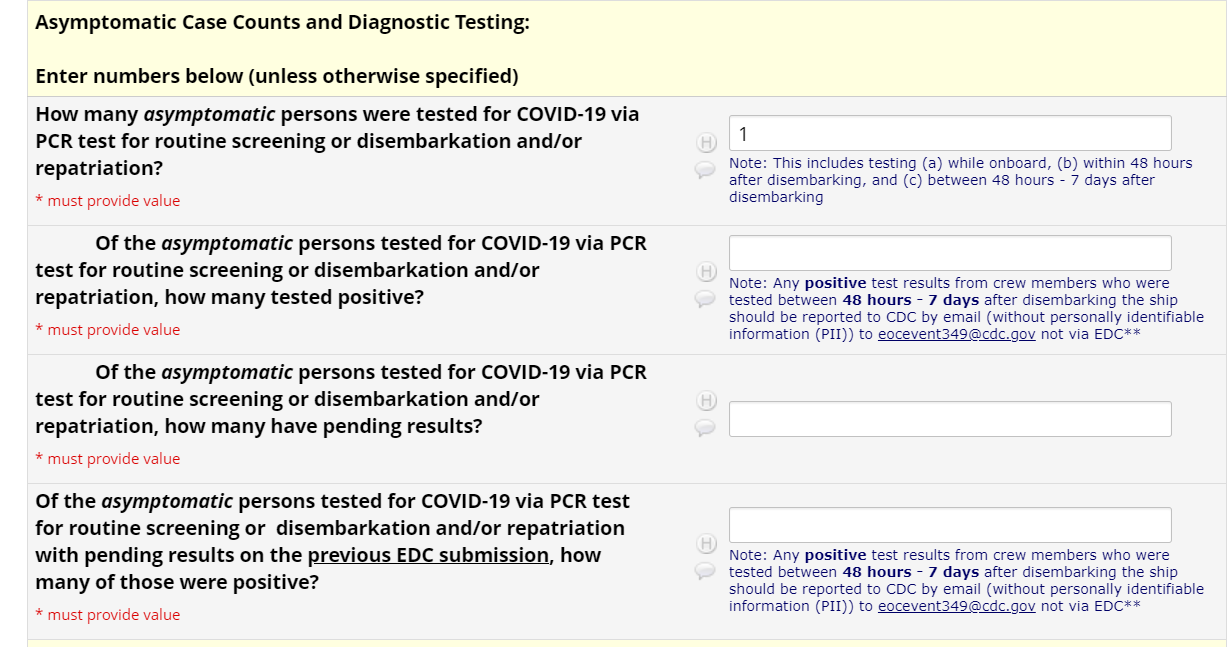This screenshot has height=647, width=1231.
Task: Focus the 'how many have pending results' input
Action: pyautogui.click(x=949, y=419)
